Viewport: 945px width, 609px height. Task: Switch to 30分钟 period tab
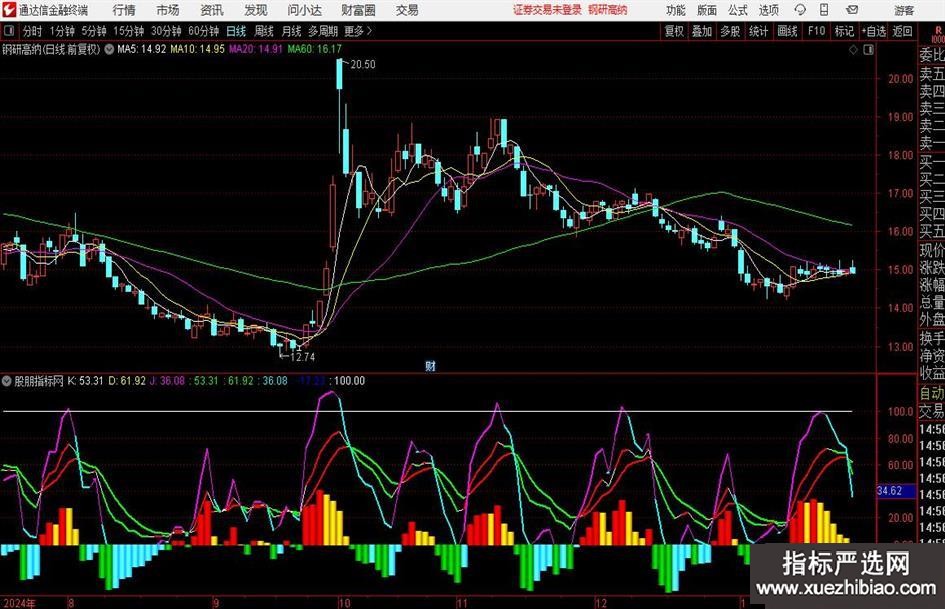pos(166,31)
